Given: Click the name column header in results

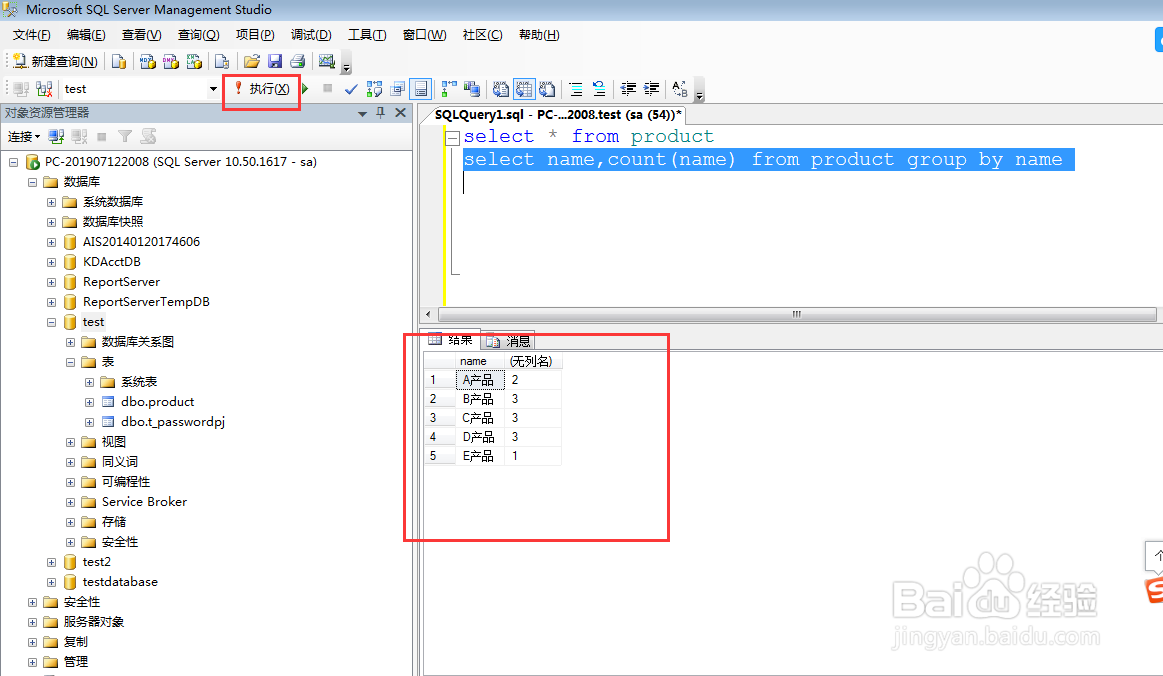Looking at the screenshot, I should [480, 361].
